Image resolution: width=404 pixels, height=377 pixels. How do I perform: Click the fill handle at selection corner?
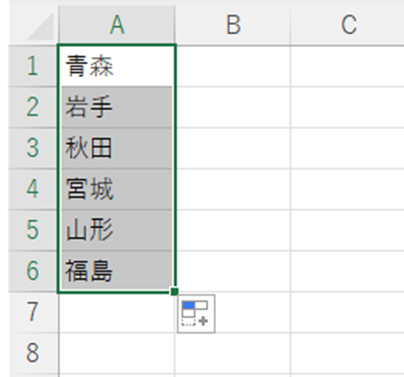[174, 292]
